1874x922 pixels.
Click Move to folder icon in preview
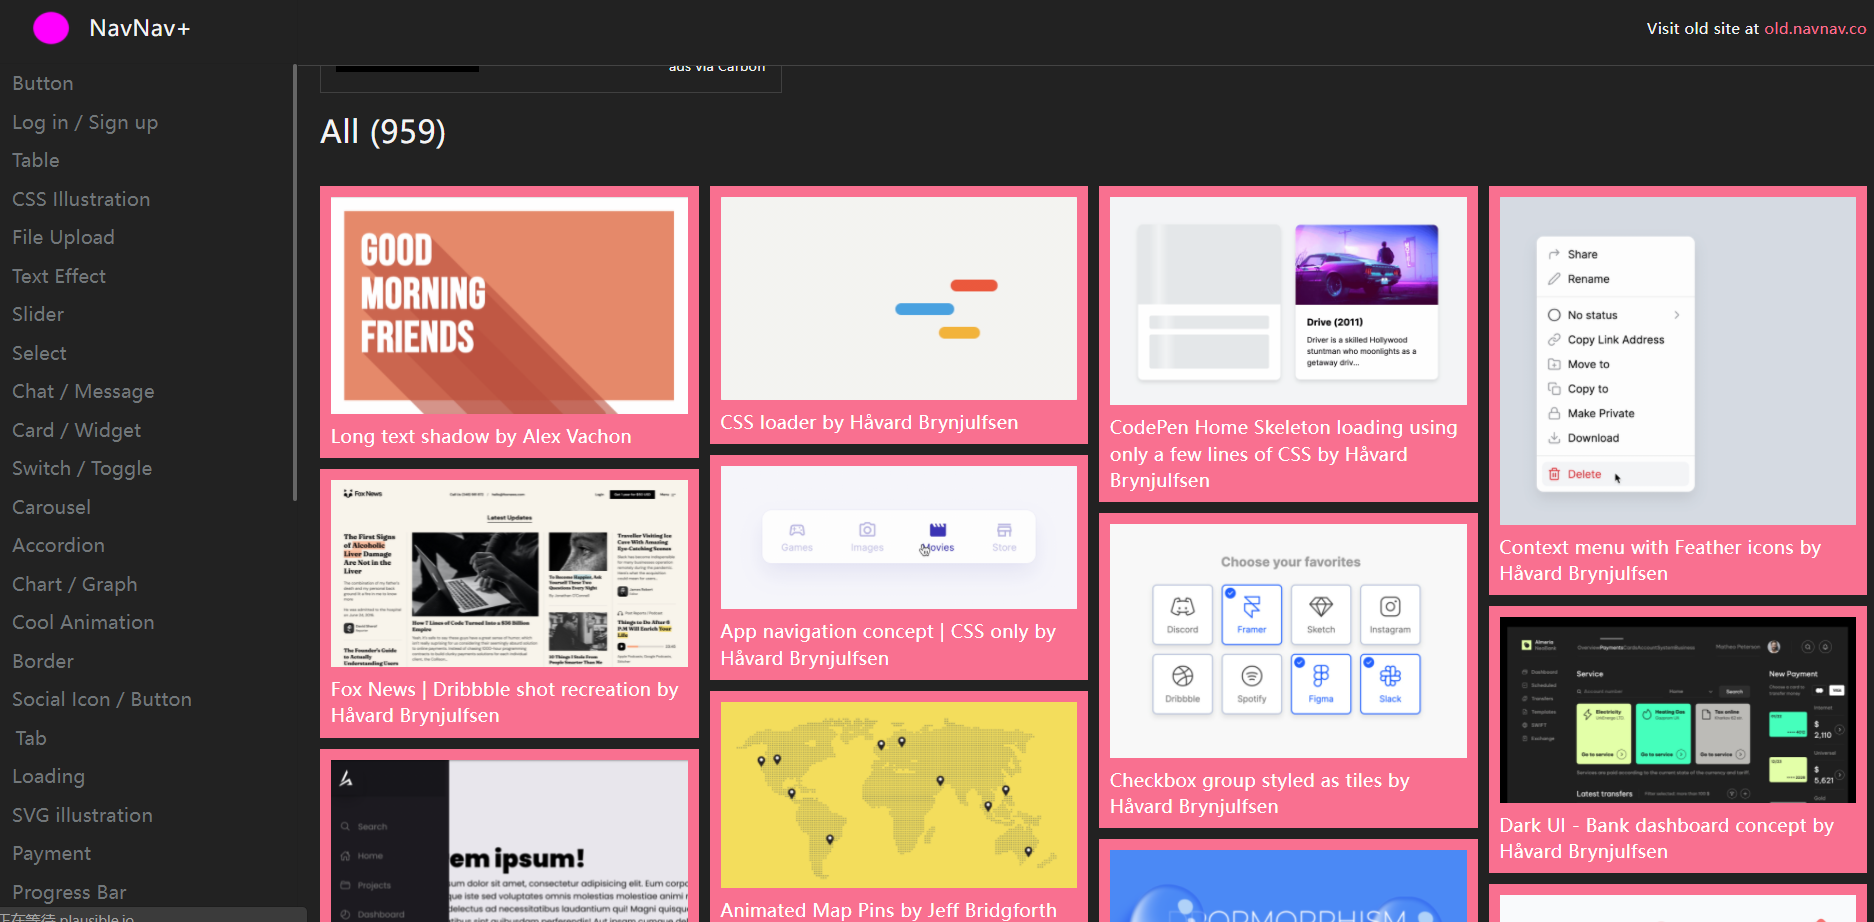pos(1554,364)
